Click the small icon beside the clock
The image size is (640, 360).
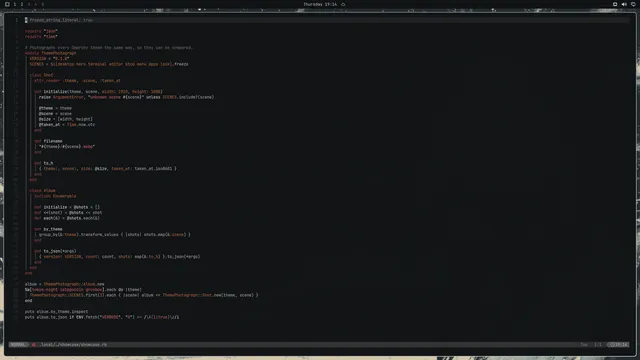343,4
